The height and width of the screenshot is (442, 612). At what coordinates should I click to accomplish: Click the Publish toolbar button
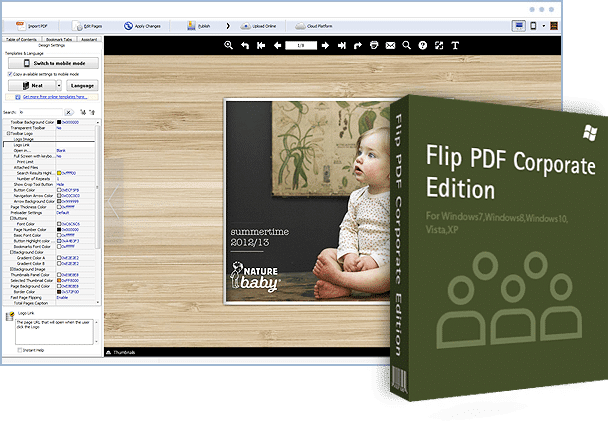[199, 26]
